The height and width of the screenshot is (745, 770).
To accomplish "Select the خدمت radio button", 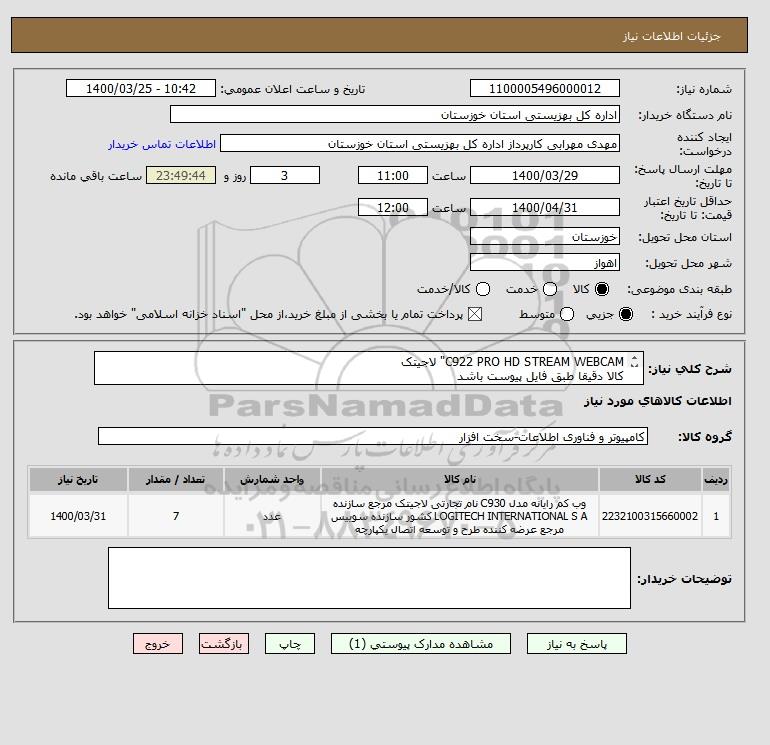I will (550, 289).
